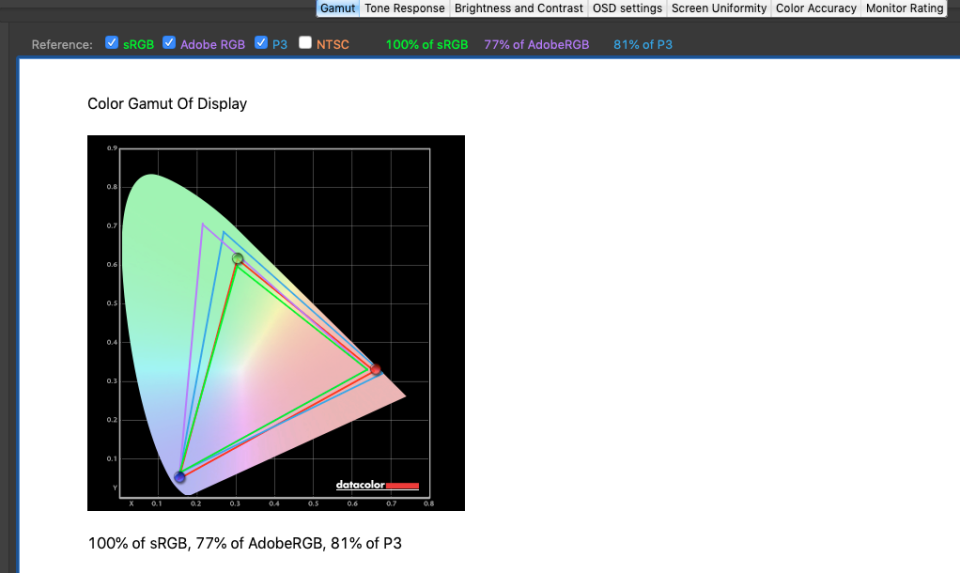Click the gamut summary text below the chart
960x573 pixels.
coord(245,544)
